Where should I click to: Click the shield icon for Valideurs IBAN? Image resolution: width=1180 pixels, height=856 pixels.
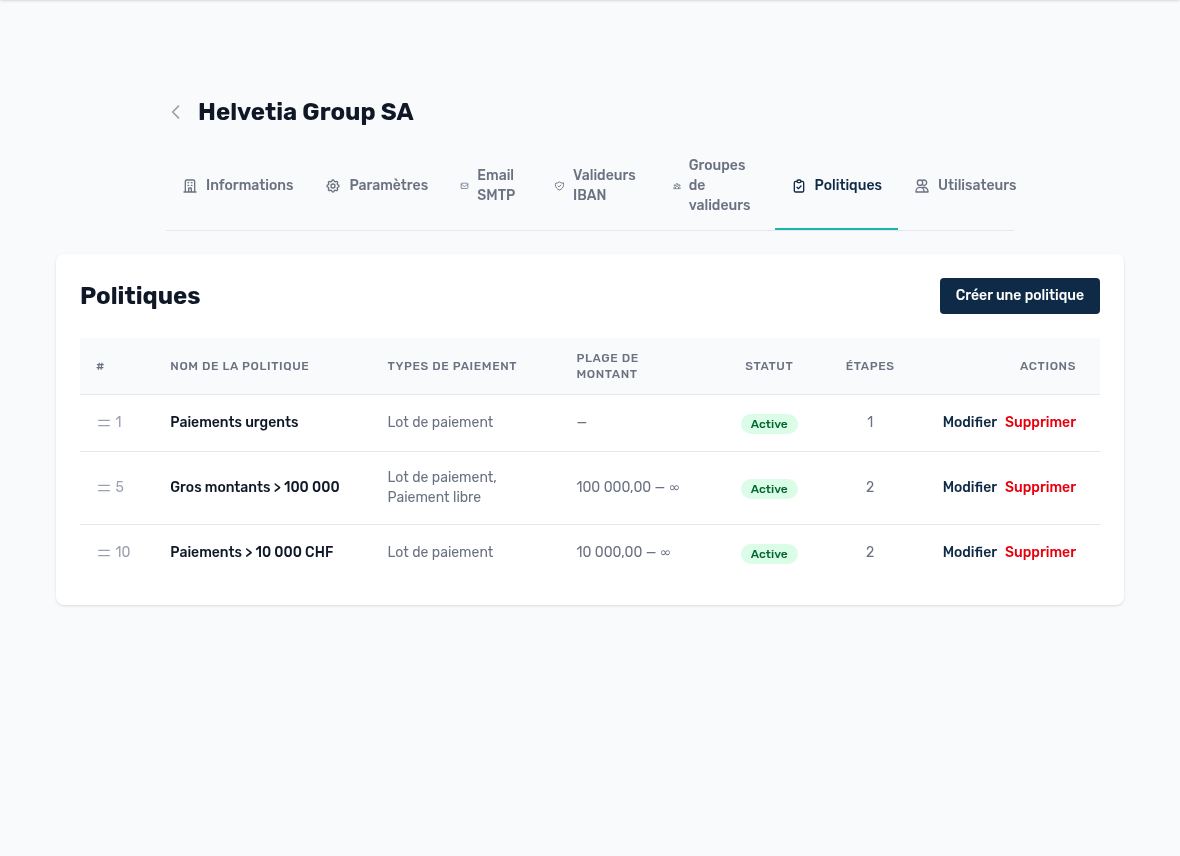pyautogui.click(x=559, y=186)
